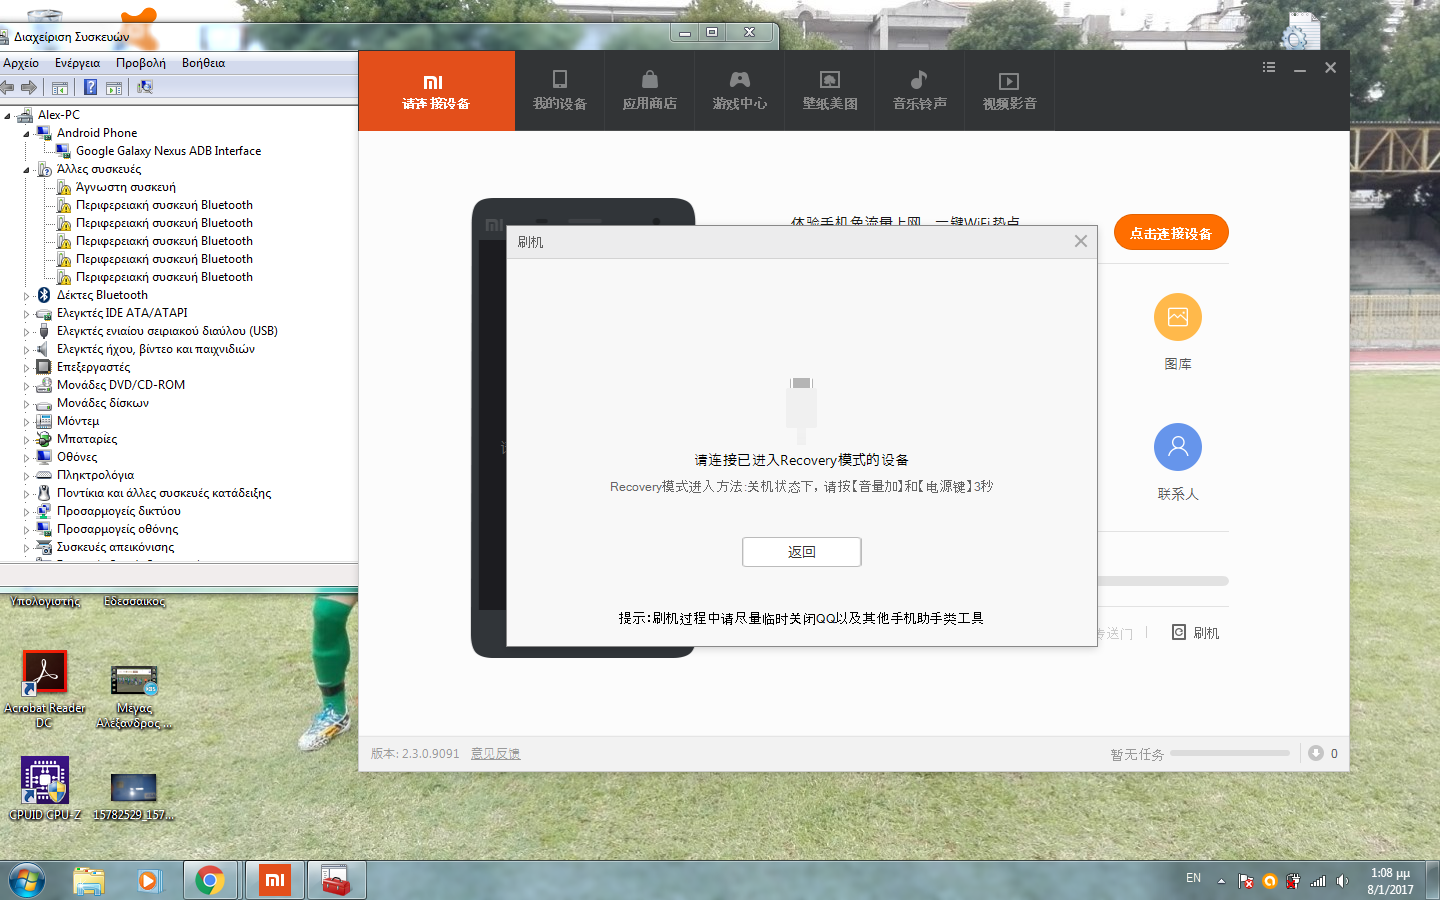Click the scan hardware changes toolbar icon
1440x900 pixels.
click(x=145, y=88)
